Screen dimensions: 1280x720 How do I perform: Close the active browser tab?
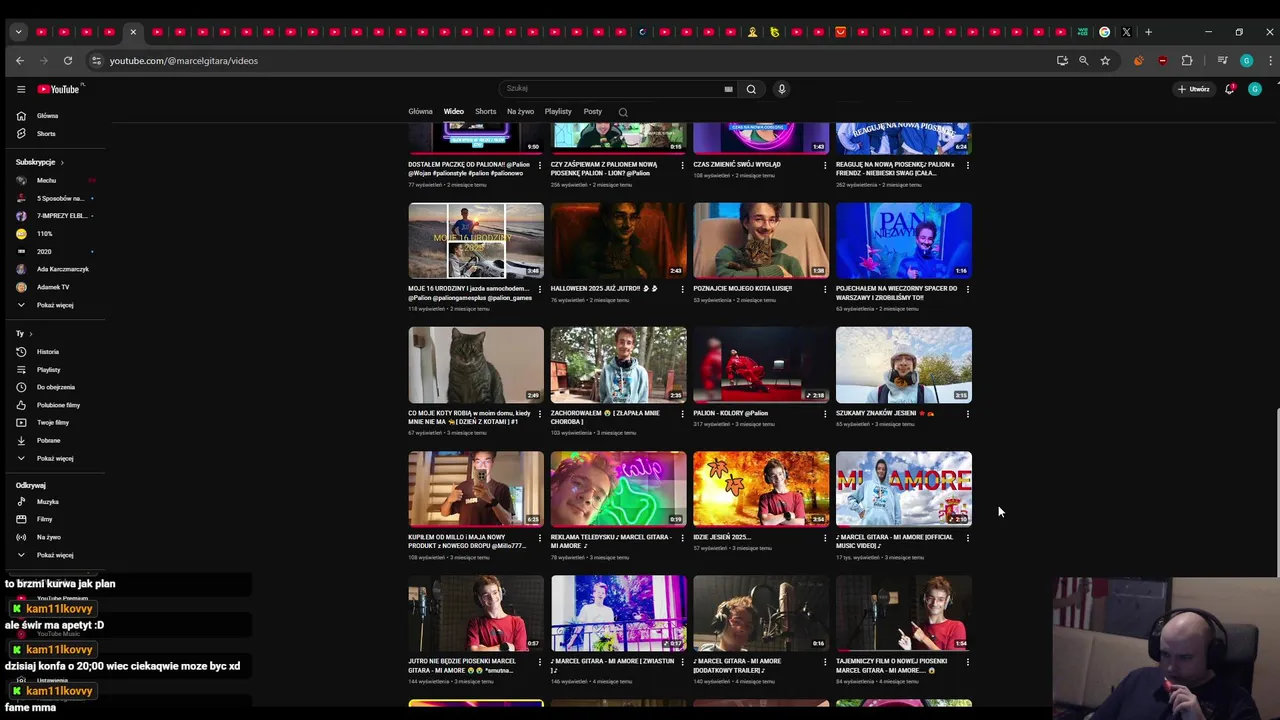pyautogui.click(x=133, y=32)
